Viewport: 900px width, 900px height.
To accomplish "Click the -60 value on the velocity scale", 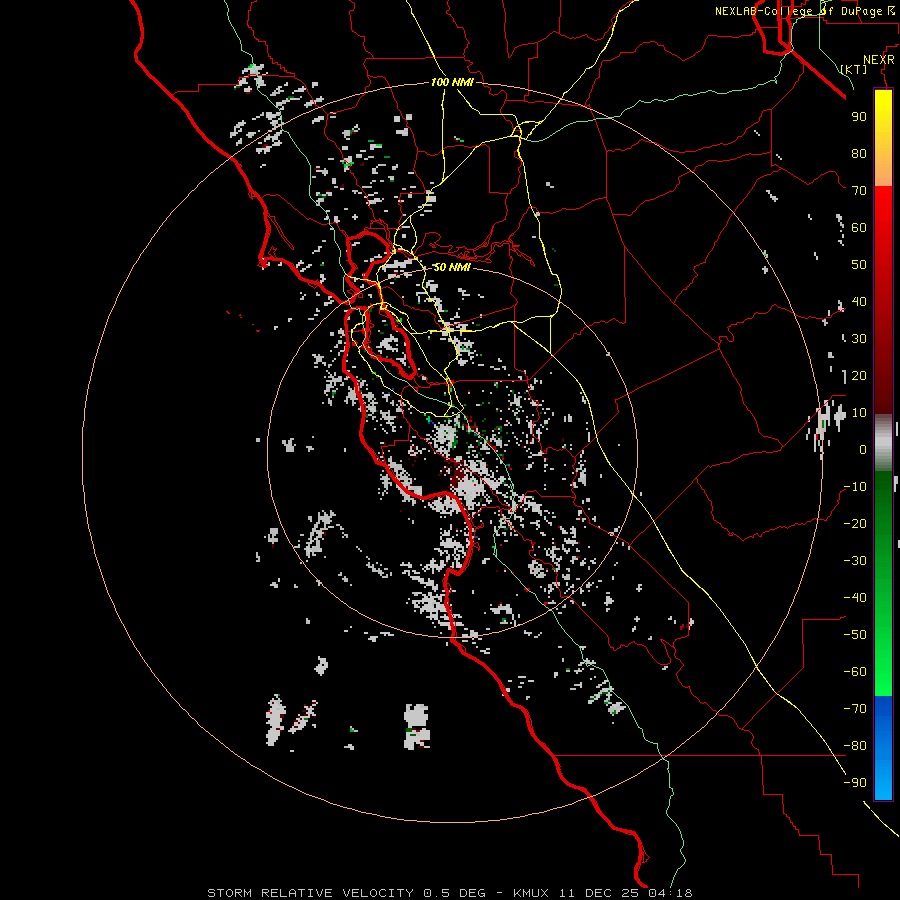I will [x=855, y=672].
